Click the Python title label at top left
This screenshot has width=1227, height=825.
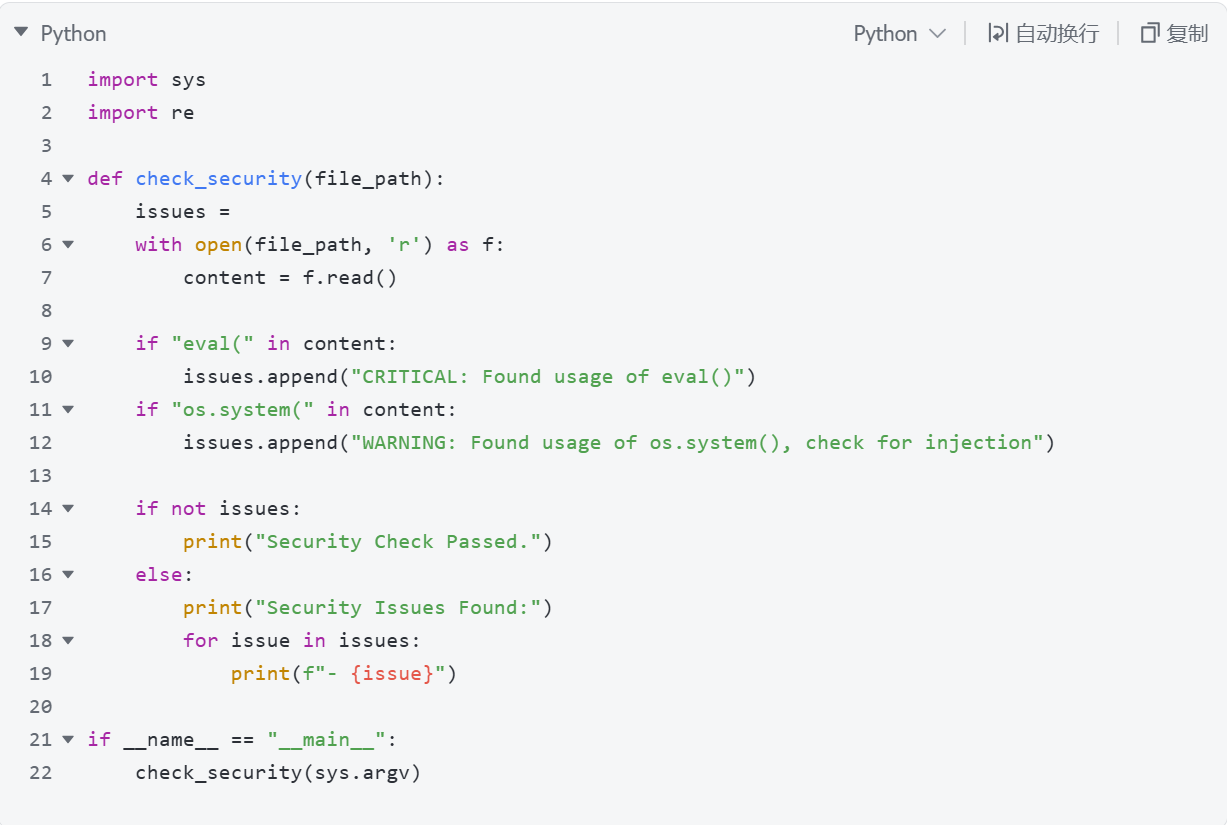coord(73,33)
